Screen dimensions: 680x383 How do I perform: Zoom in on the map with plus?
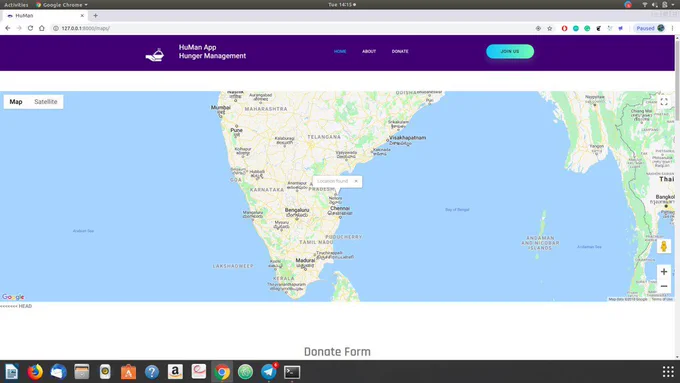click(664, 272)
